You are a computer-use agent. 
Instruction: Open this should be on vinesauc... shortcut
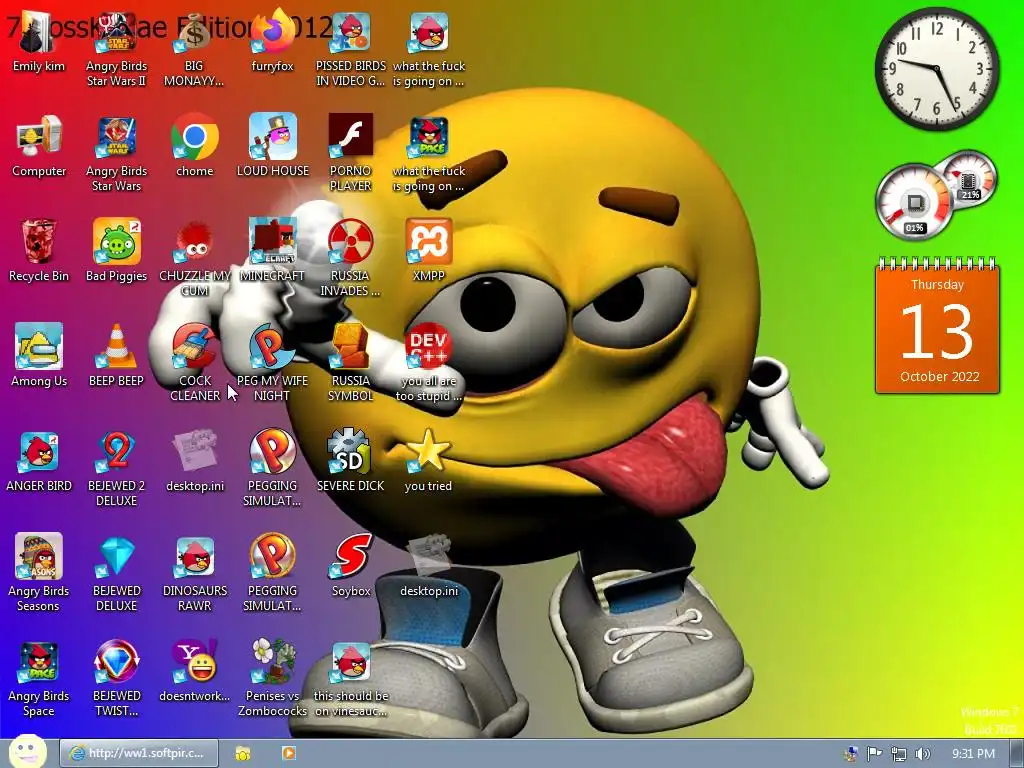pyautogui.click(x=351, y=679)
